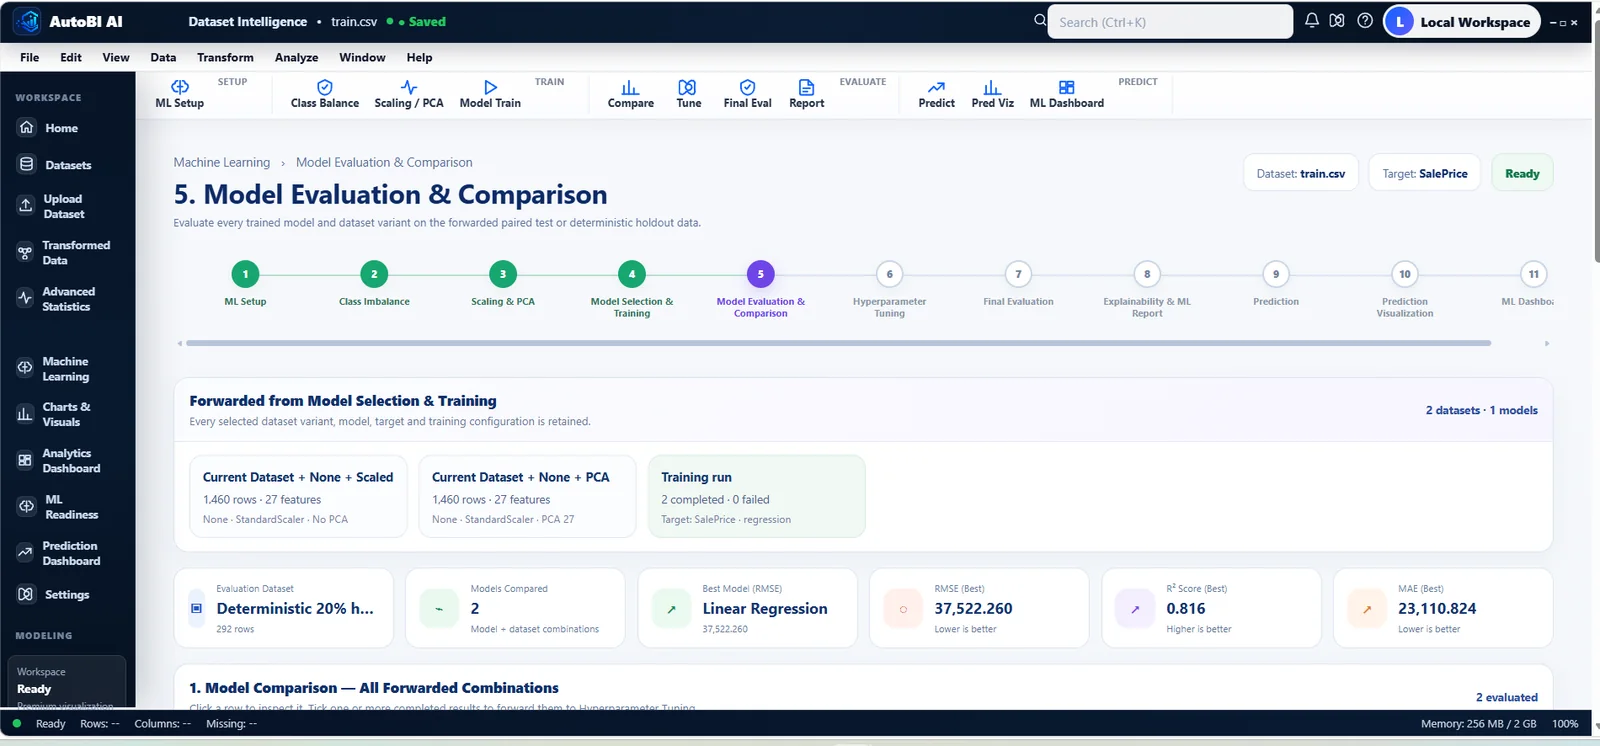Open Analytics Dashboard in sidebar
Viewport: 1600px width, 746px height.
[x=67, y=461]
